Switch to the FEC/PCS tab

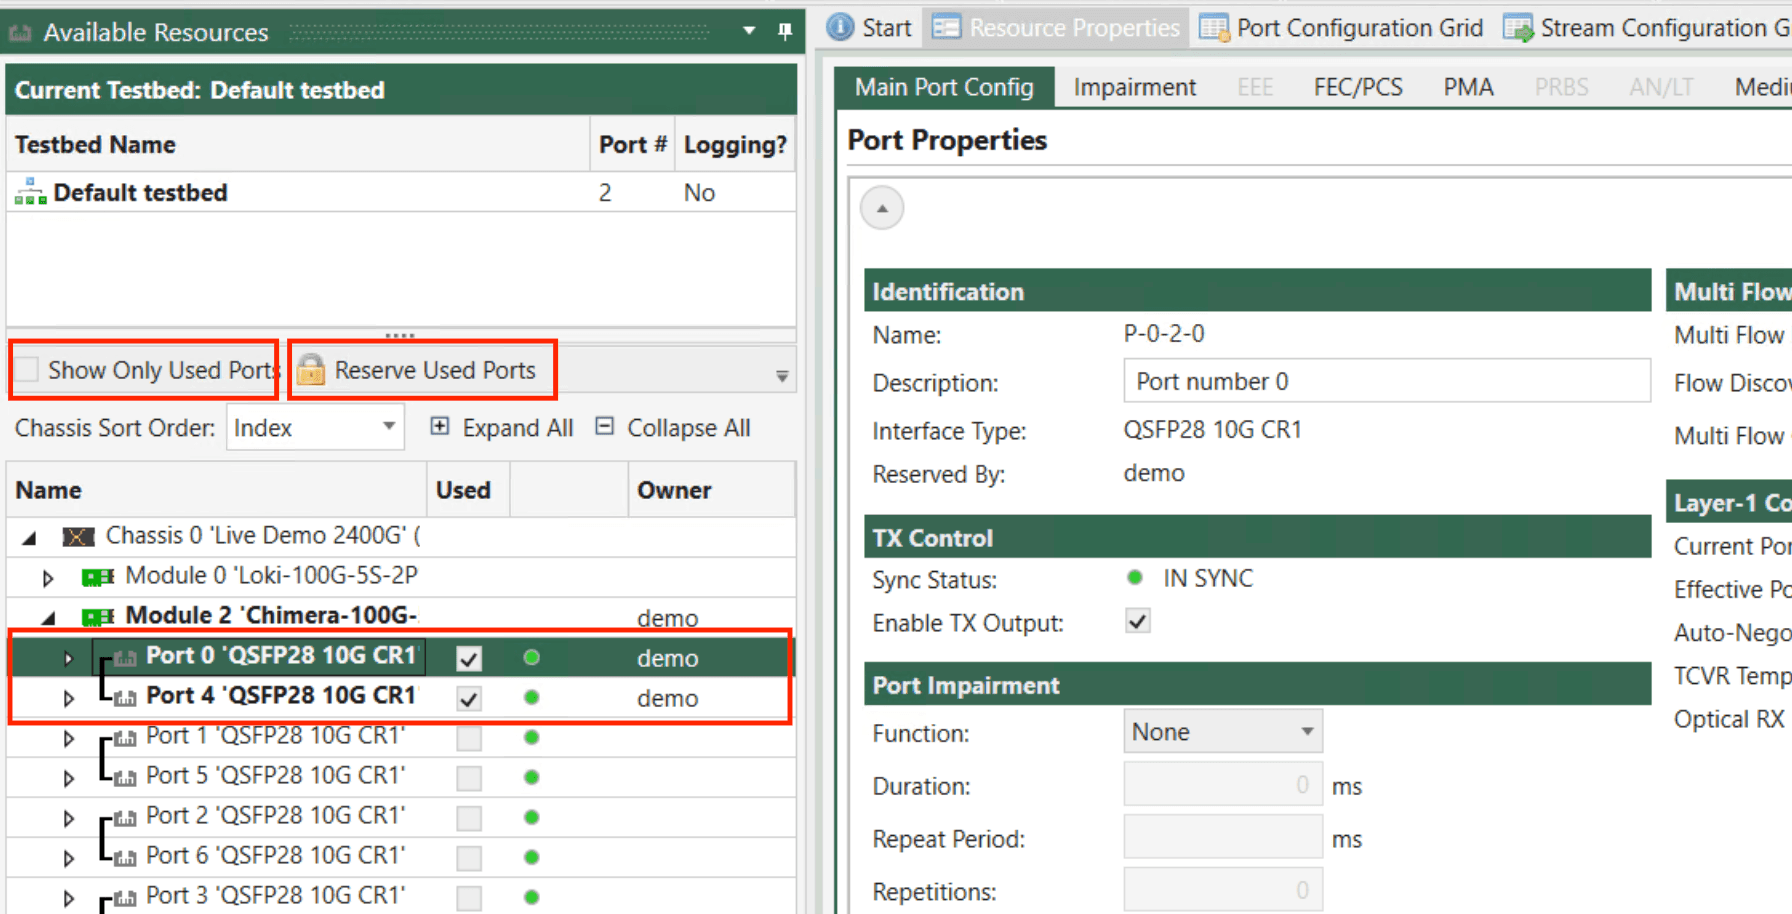(1357, 88)
